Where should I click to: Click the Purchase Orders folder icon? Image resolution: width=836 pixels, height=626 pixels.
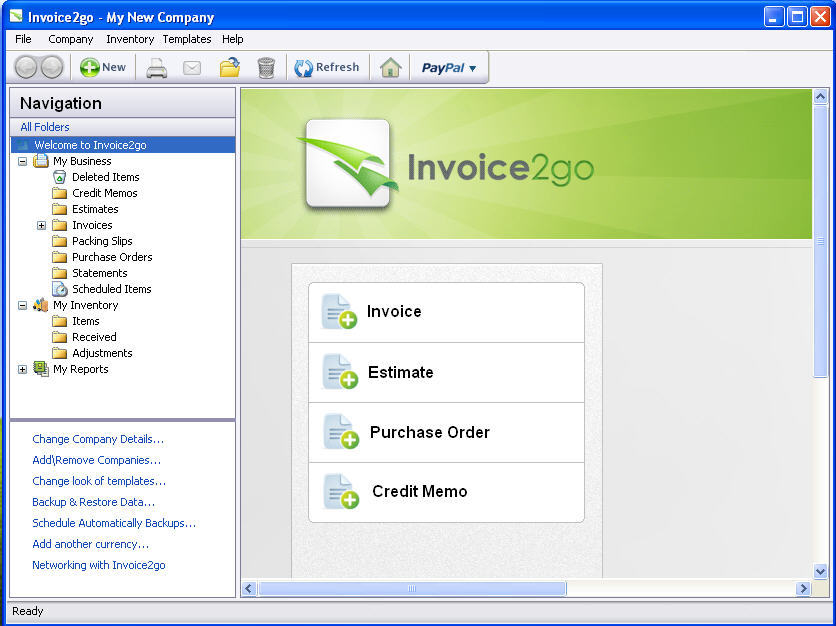pyautogui.click(x=60, y=257)
